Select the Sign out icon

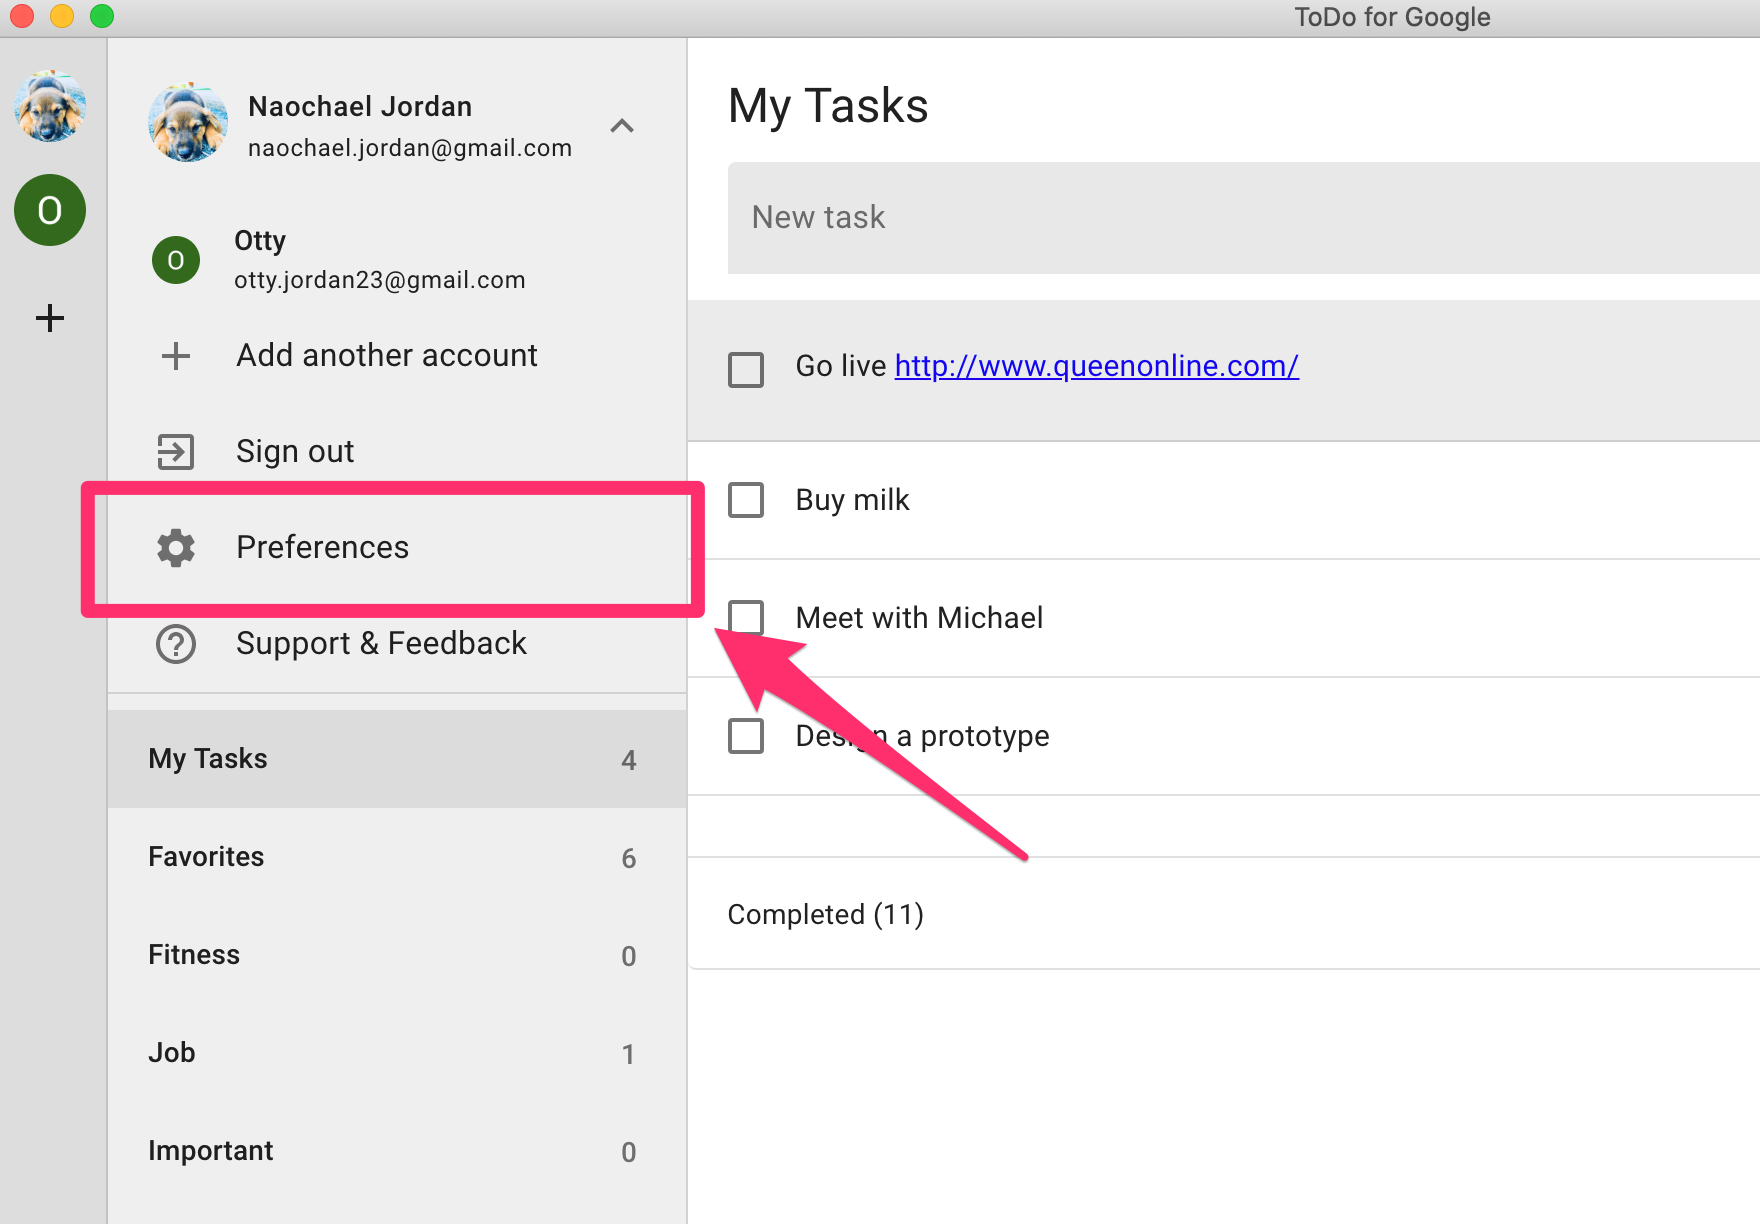click(176, 451)
